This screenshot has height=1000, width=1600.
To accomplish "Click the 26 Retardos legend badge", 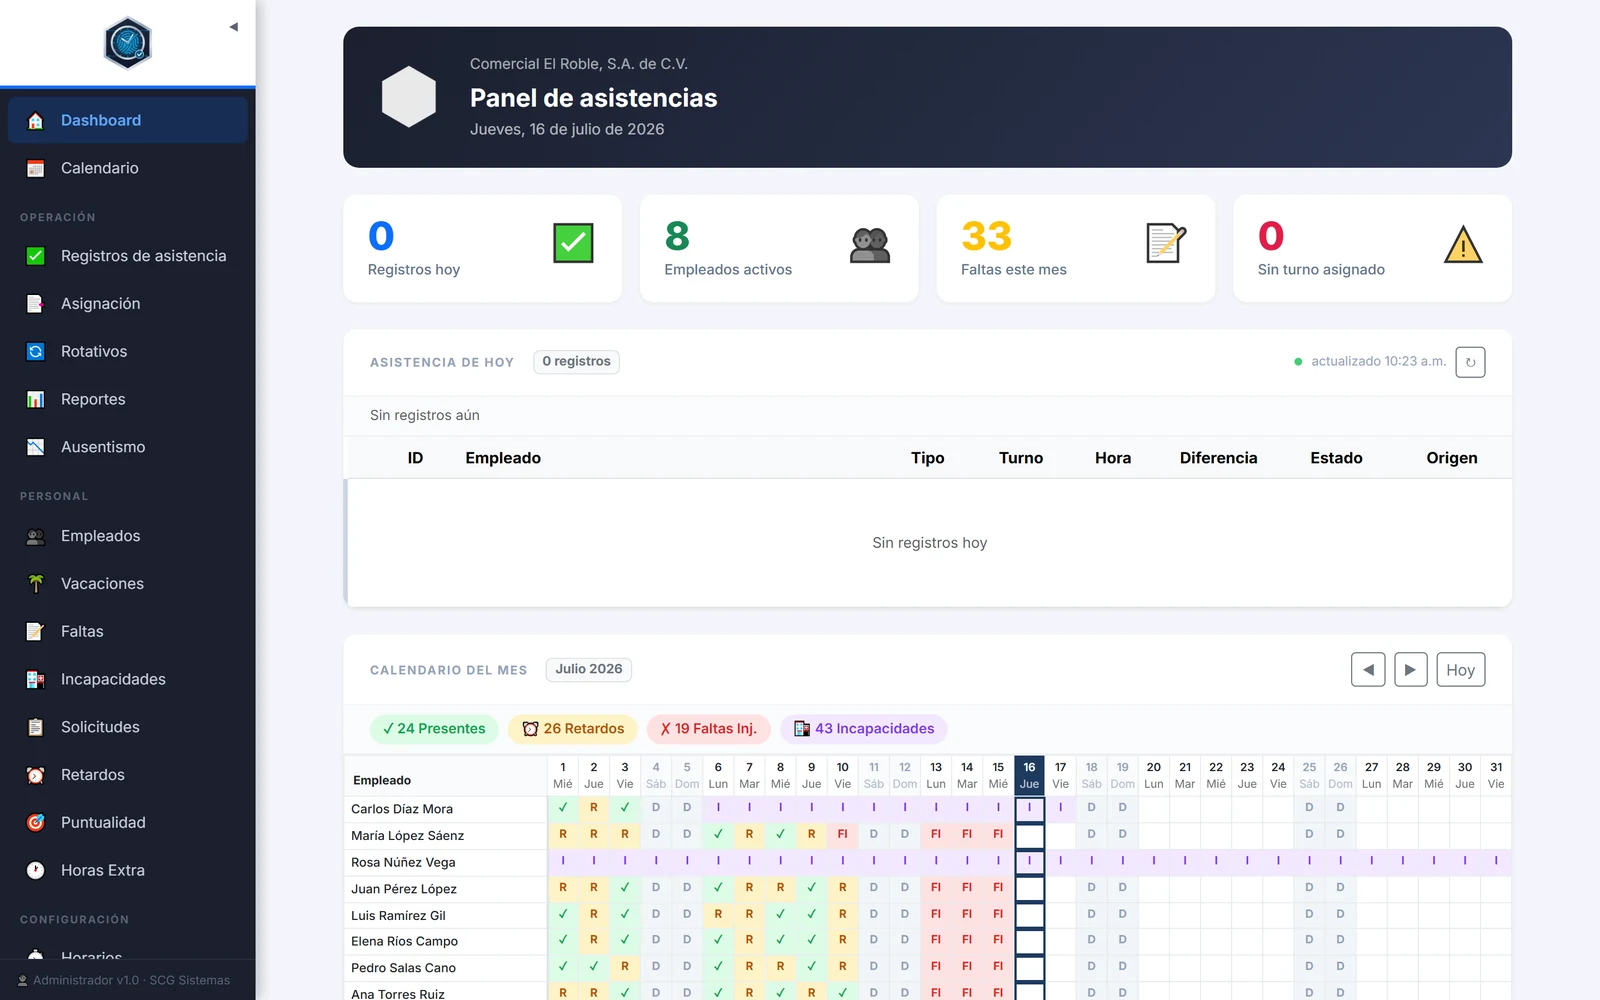I will pyautogui.click(x=573, y=729).
